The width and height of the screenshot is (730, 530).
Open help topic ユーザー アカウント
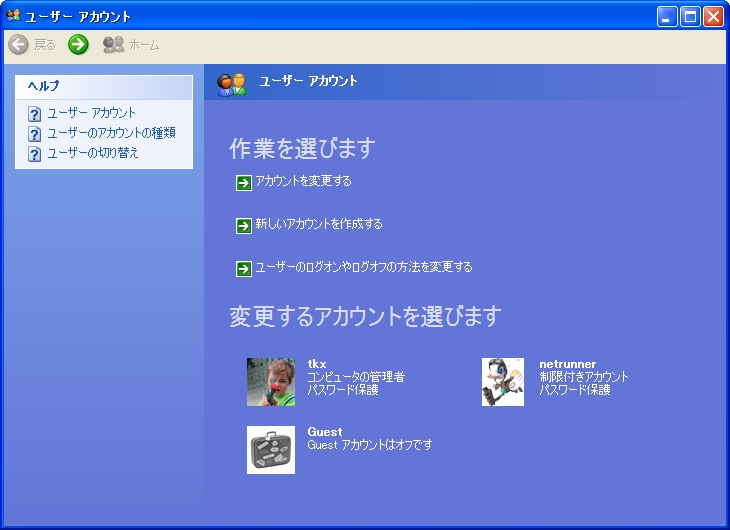(x=92, y=113)
